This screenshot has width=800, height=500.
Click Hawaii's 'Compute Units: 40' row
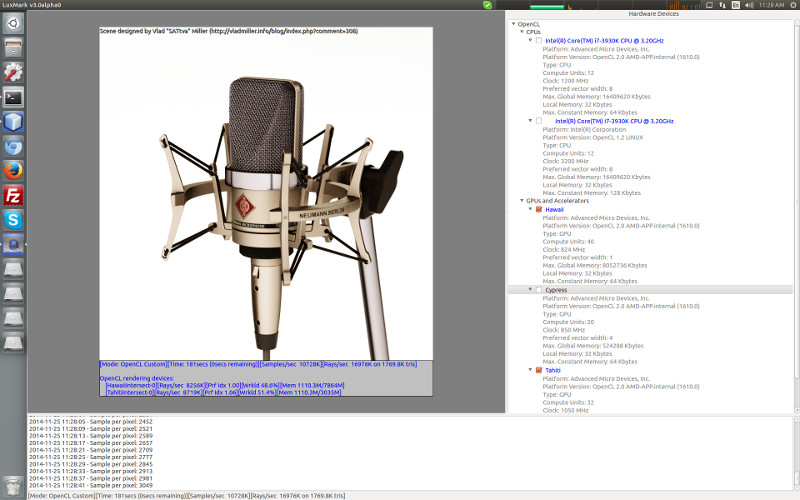click(x=568, y=241)
